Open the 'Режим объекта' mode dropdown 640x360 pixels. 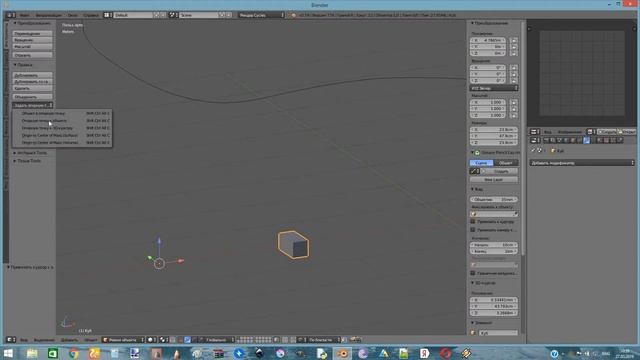(x=123, y=340)
